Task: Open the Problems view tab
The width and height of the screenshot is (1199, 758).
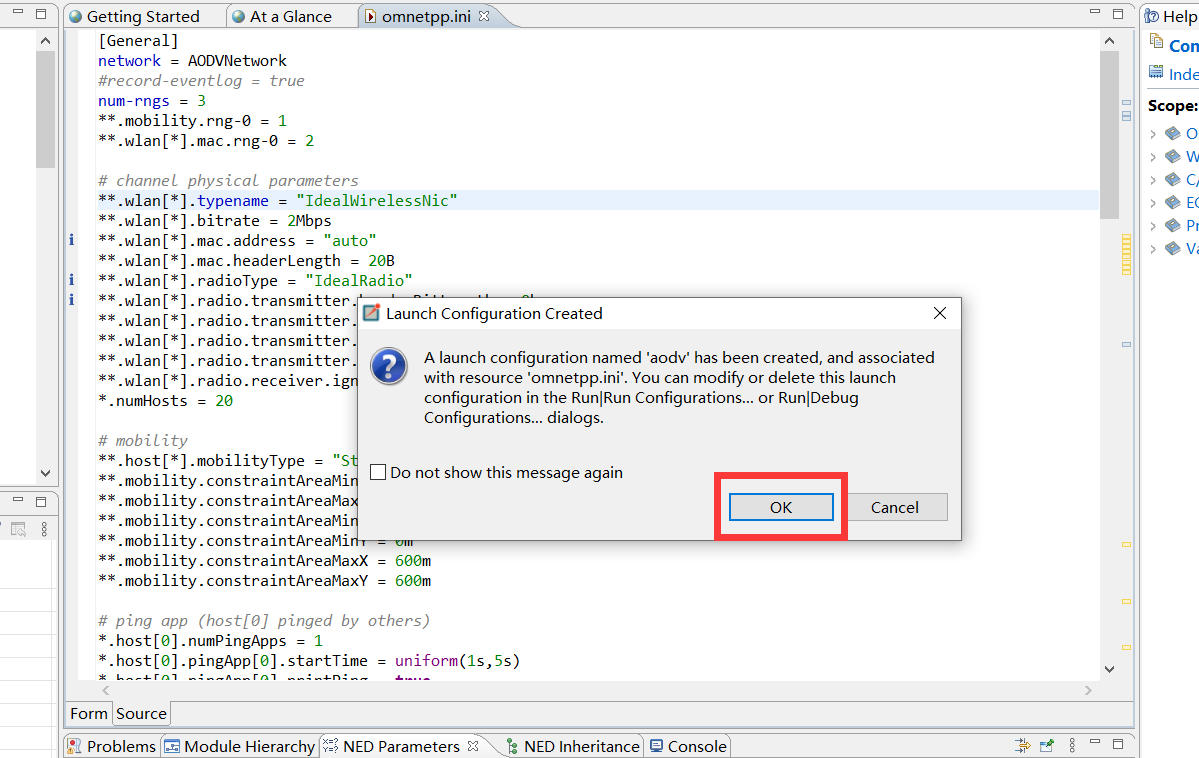Action: [112, 746]
